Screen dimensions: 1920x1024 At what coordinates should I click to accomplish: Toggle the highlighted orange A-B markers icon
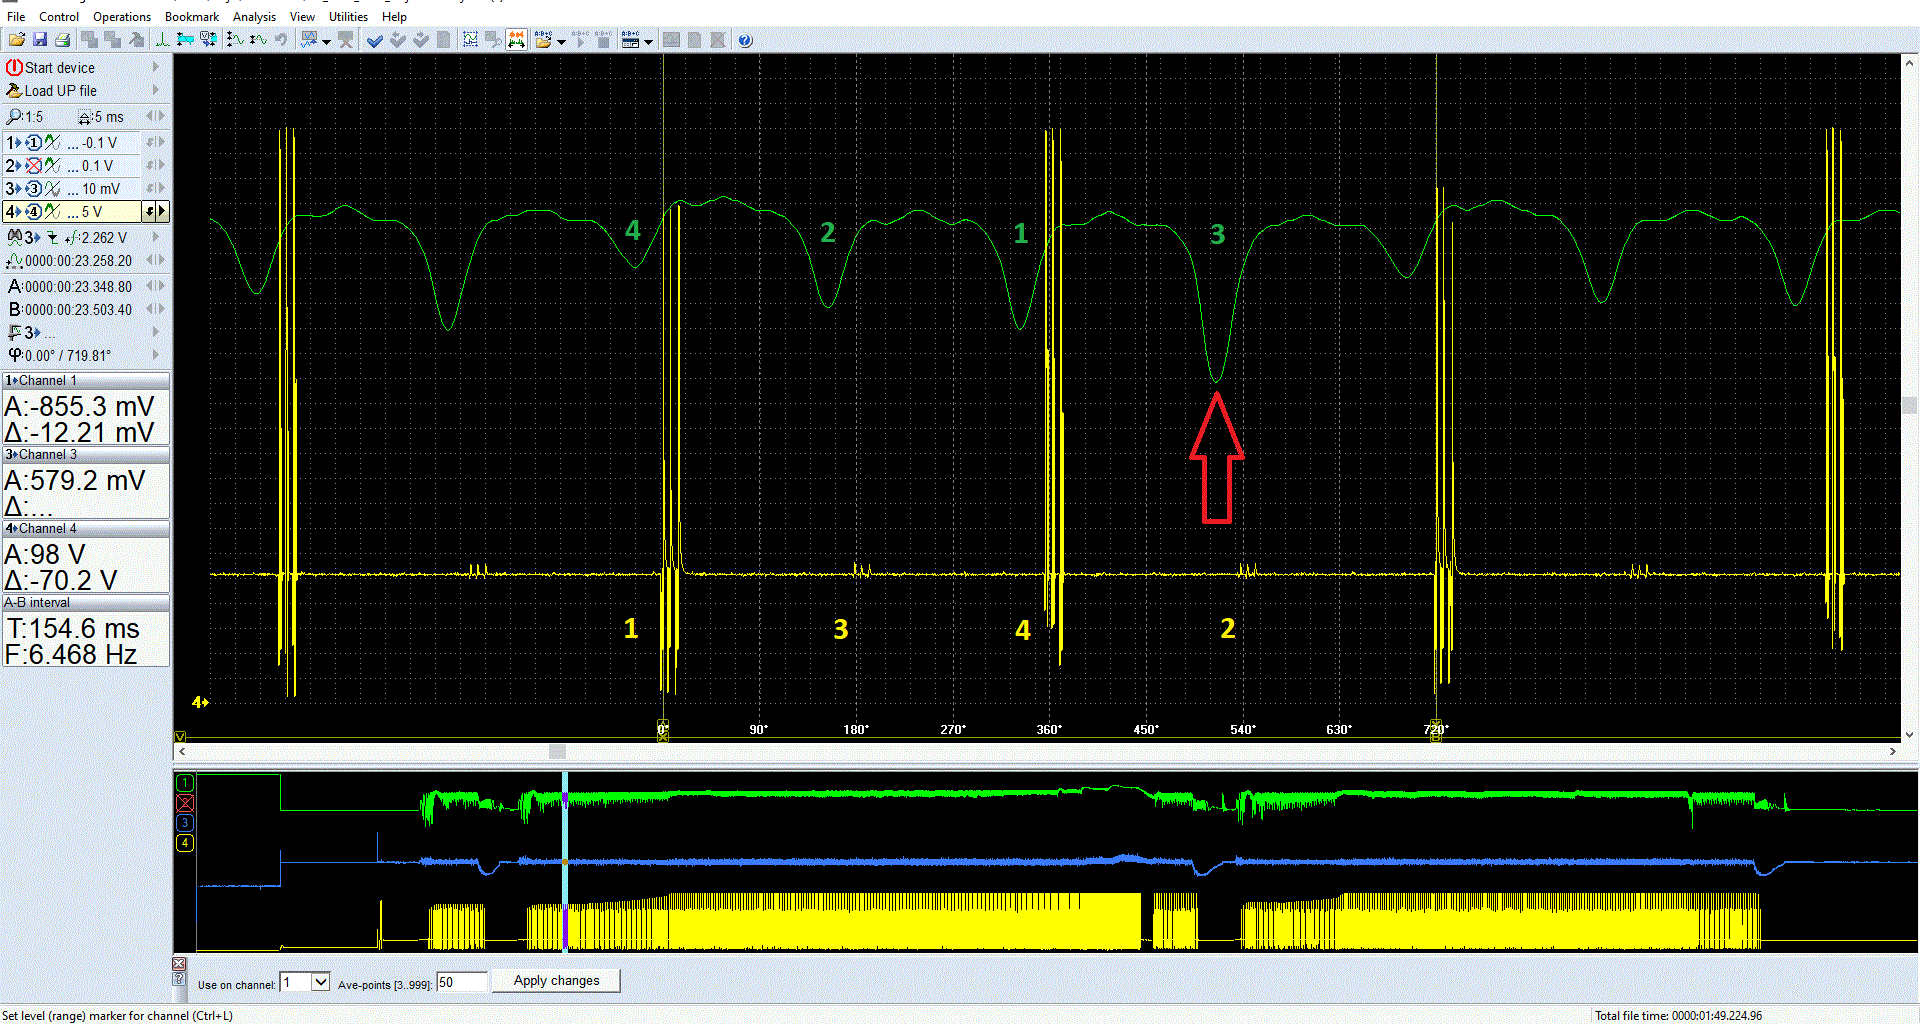(516, 40)
